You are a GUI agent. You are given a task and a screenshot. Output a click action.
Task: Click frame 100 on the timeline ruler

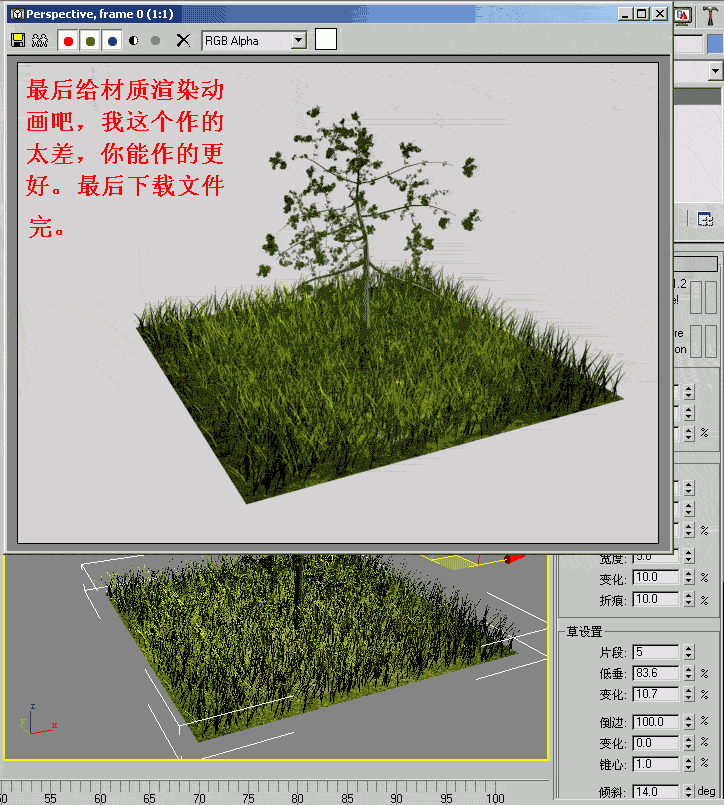tap(495, 798)
